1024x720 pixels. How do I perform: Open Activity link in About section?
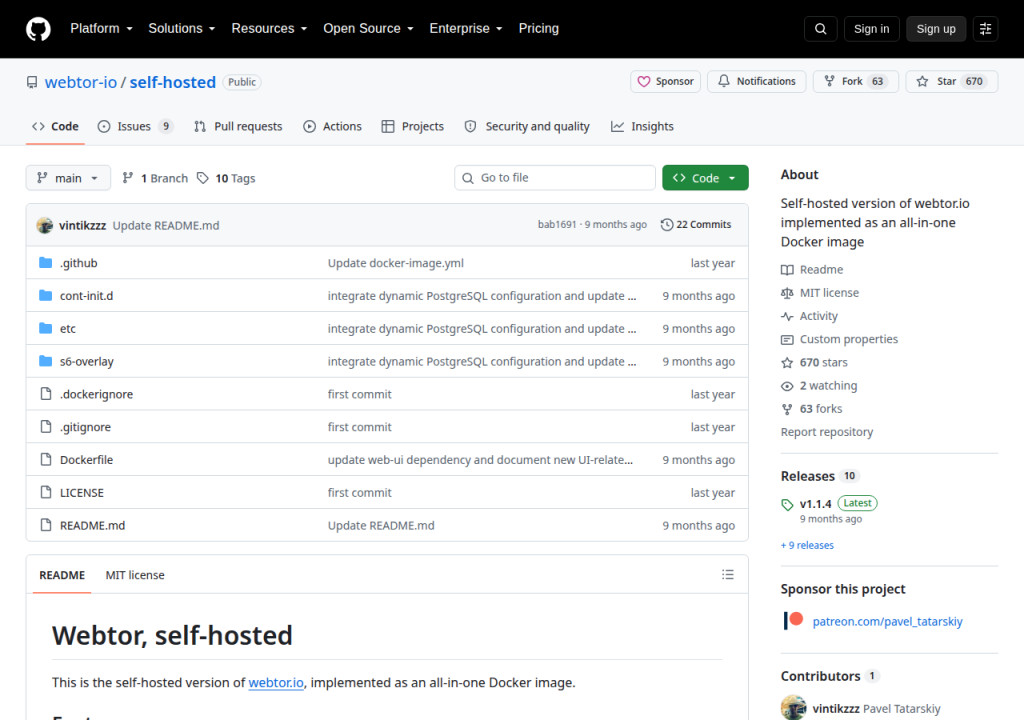click(x=809, y=316)
